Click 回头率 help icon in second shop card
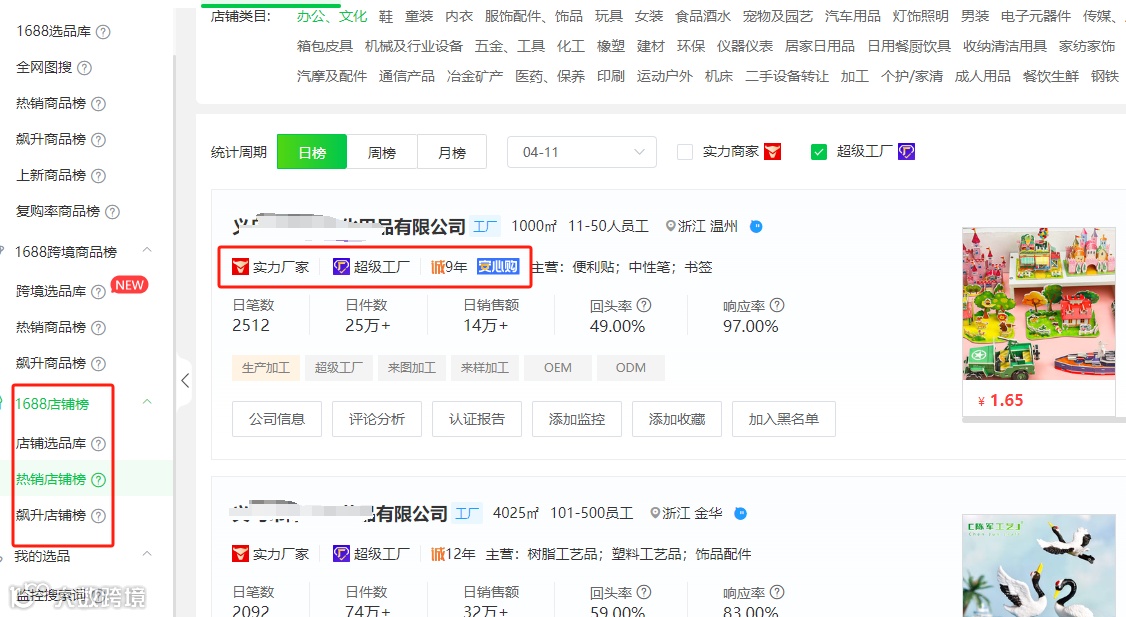Image resolution: width=1126 pixels, height=617 pixels. click(644, 592)
